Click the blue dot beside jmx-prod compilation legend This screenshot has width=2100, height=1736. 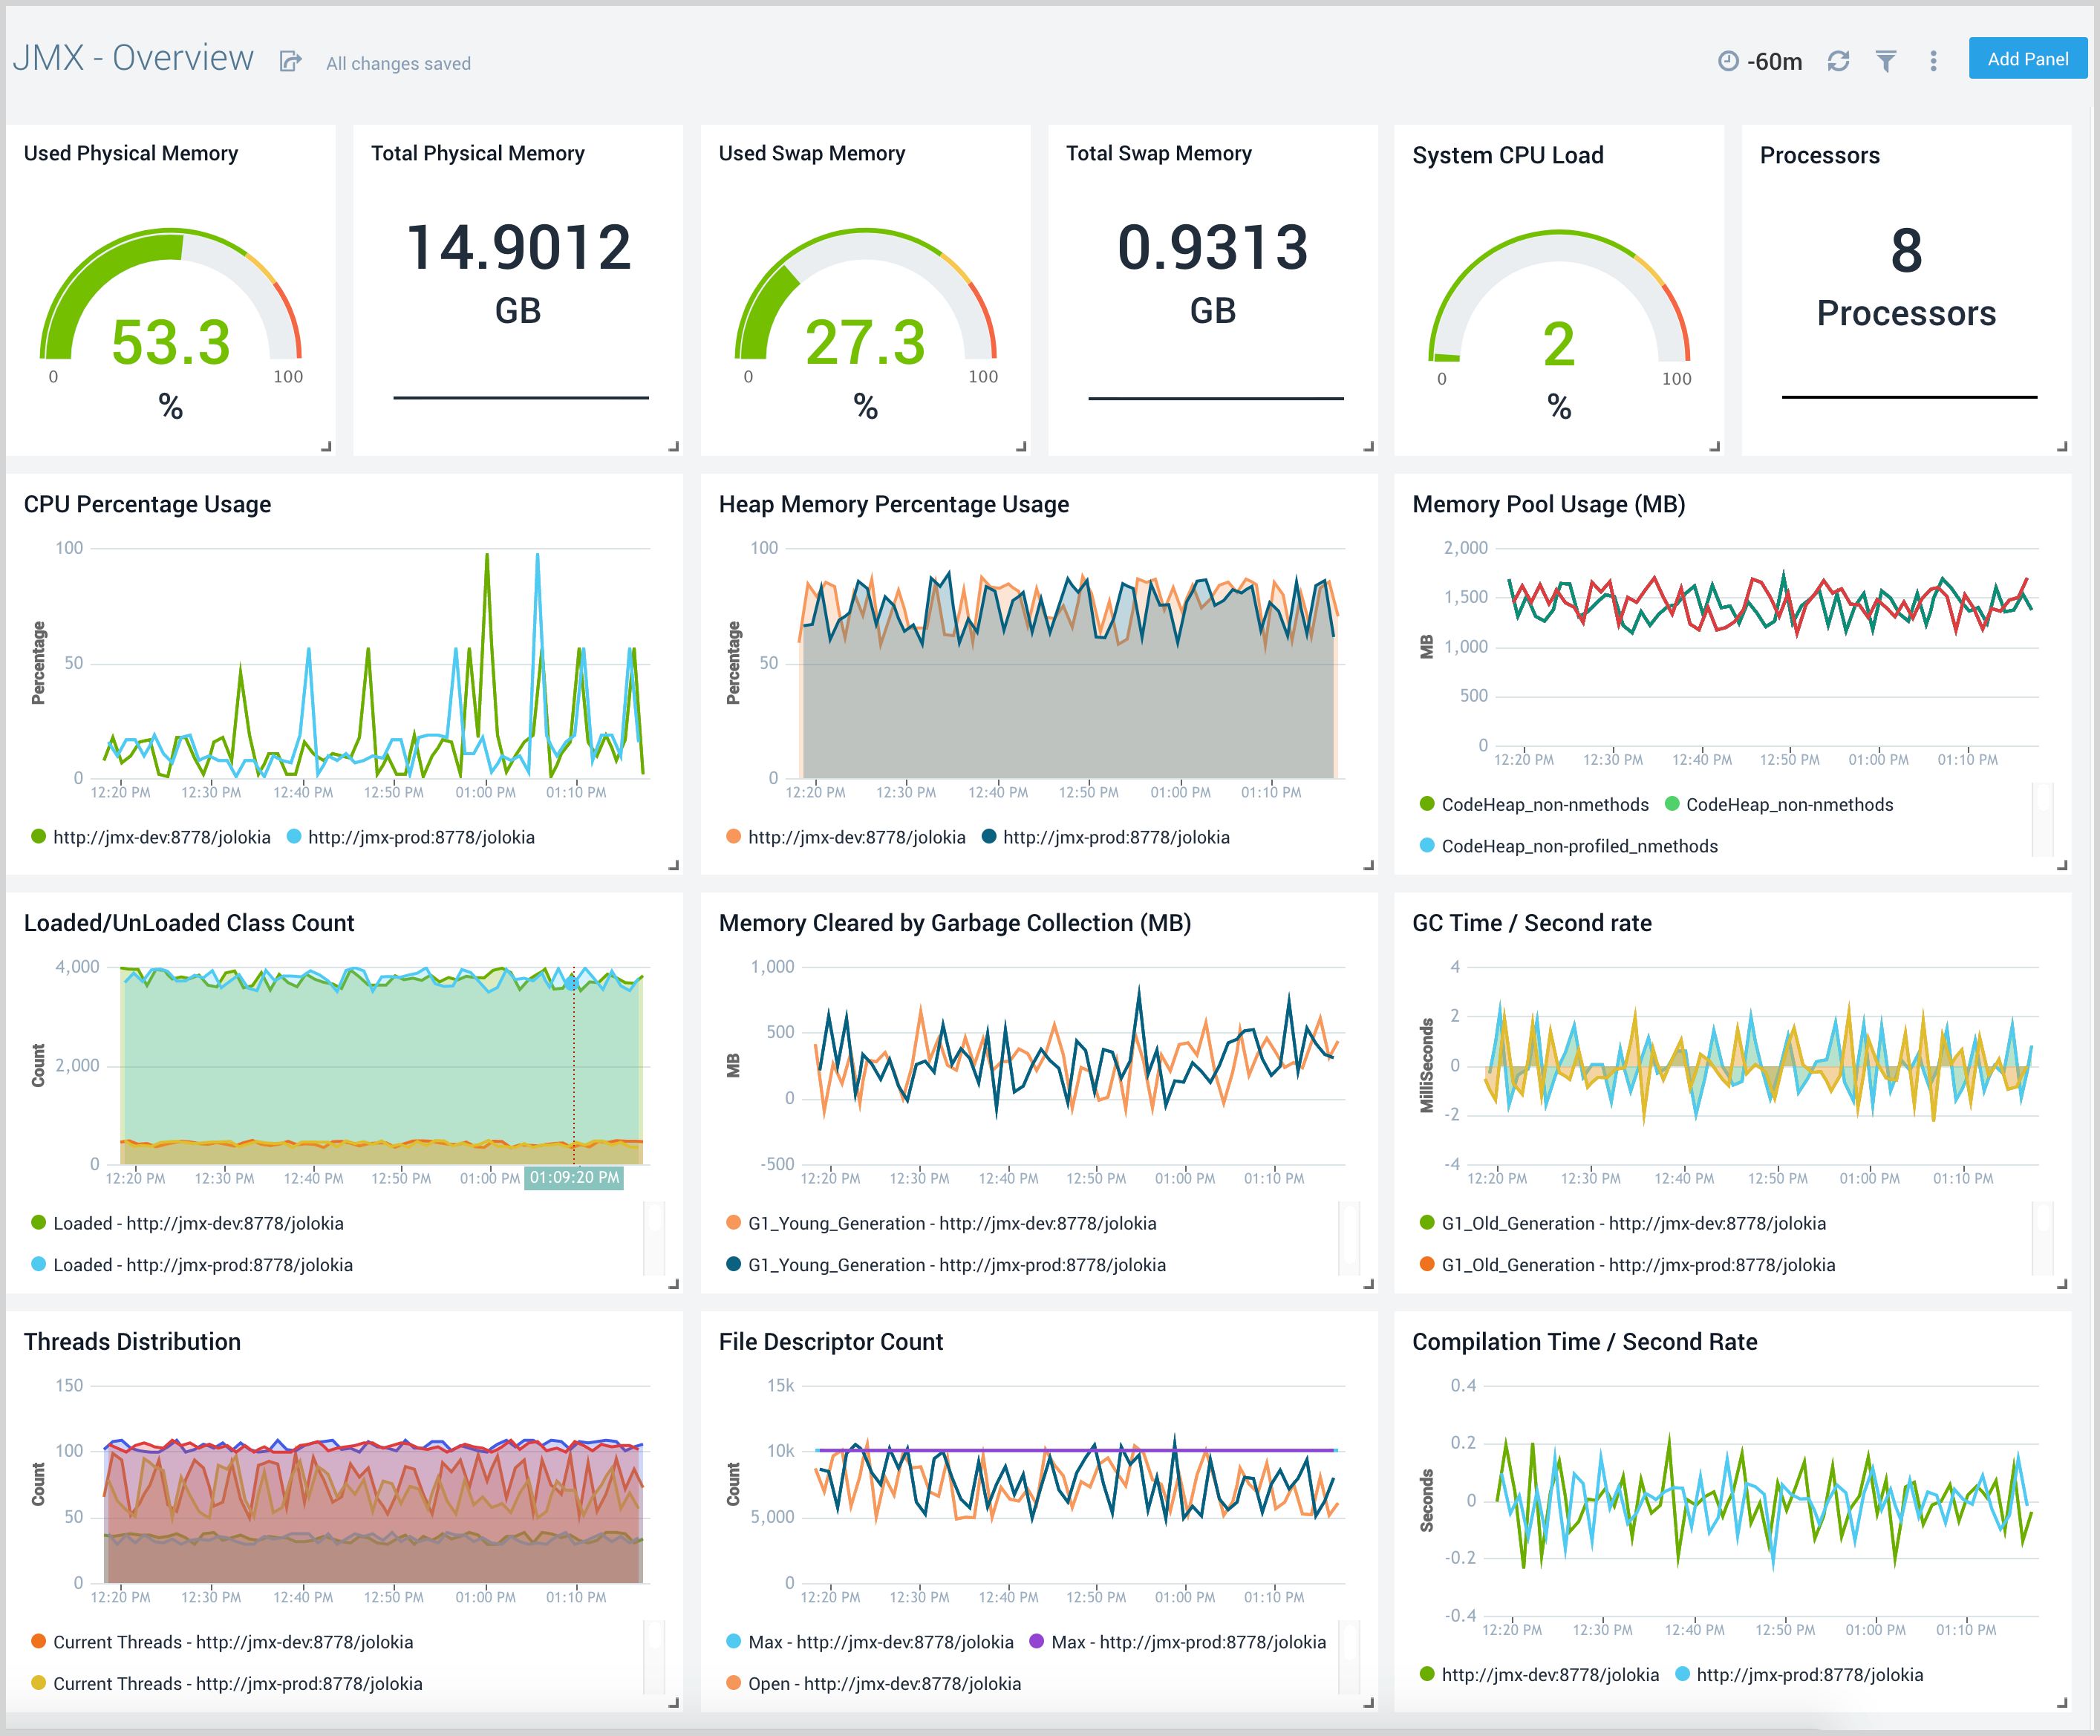[1682, 1674]
